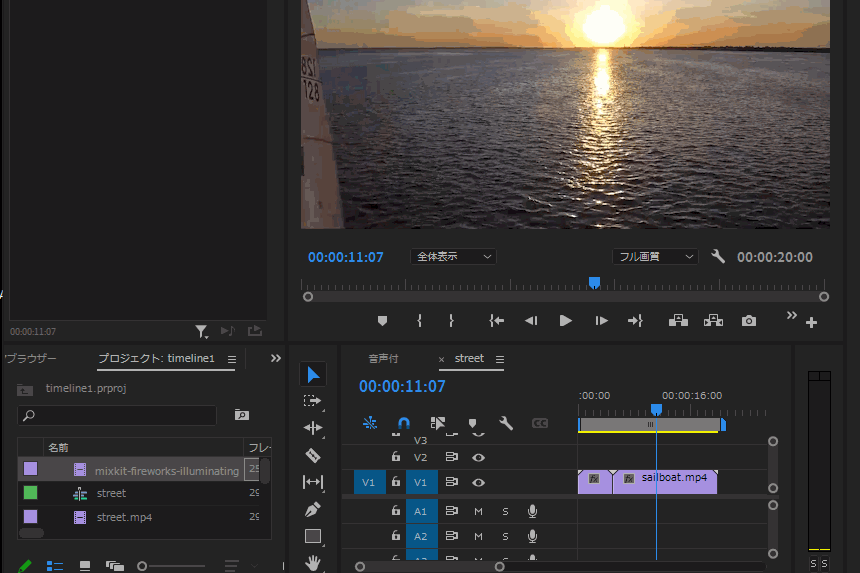This screenshot has height=573, width=860.
Task: Go to Out point button
Action: (x=635, y=321)
